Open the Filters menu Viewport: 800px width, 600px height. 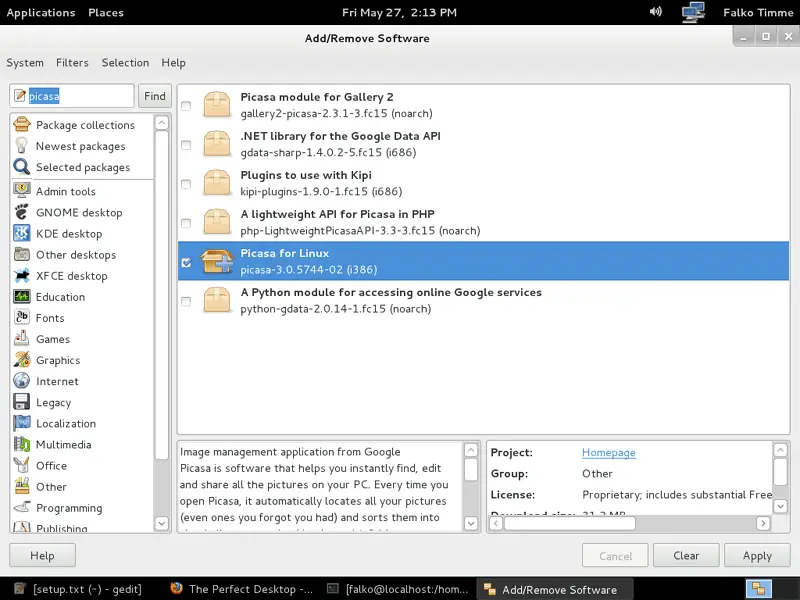[72, 63]
